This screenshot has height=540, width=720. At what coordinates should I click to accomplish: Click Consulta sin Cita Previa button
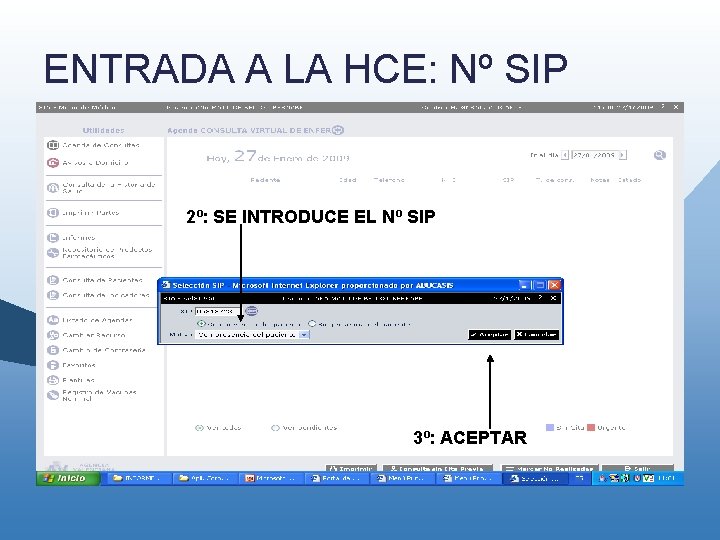[x=438, y=468]
